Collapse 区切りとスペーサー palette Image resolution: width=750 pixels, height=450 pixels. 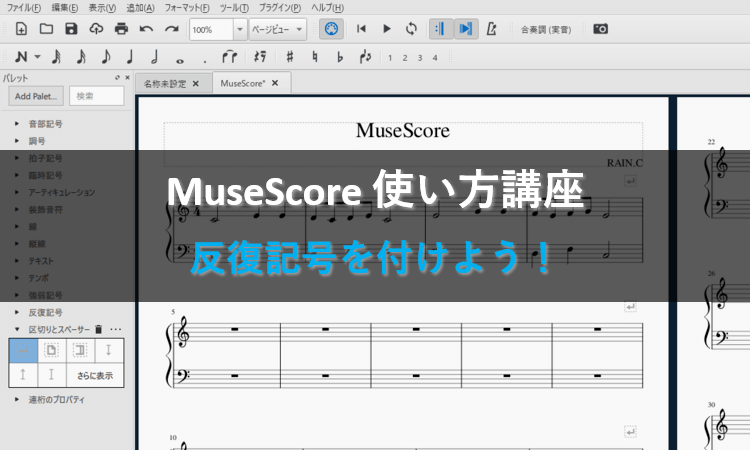pyautogui.click(x=17, y=329)
